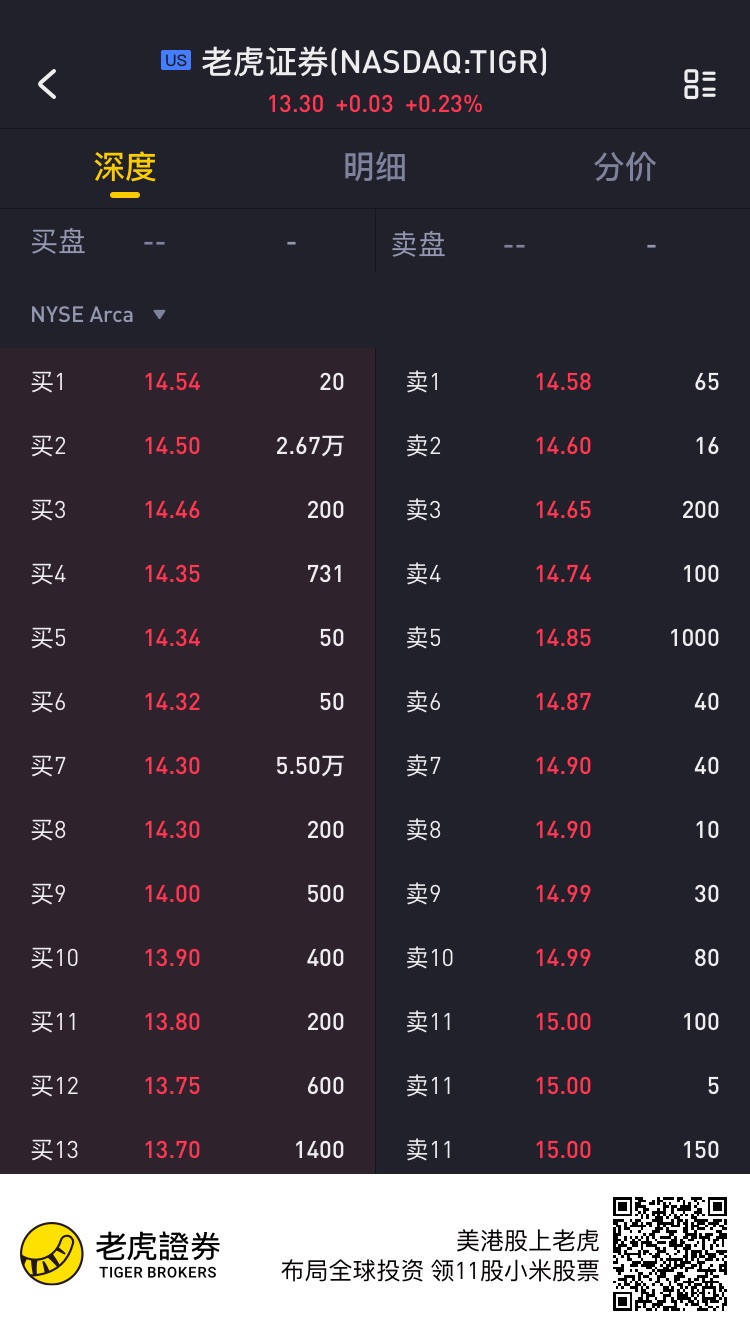Tap the 买7 row with 5.50万 volume

(x=187, y=766)
